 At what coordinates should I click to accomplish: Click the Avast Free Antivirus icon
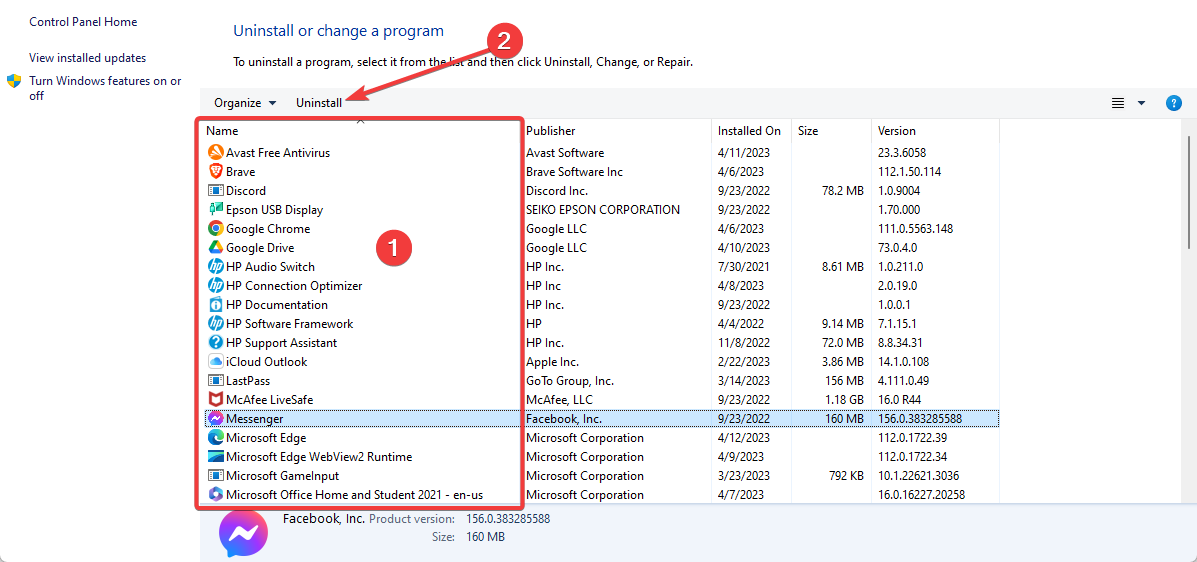[x=215, y=153]
